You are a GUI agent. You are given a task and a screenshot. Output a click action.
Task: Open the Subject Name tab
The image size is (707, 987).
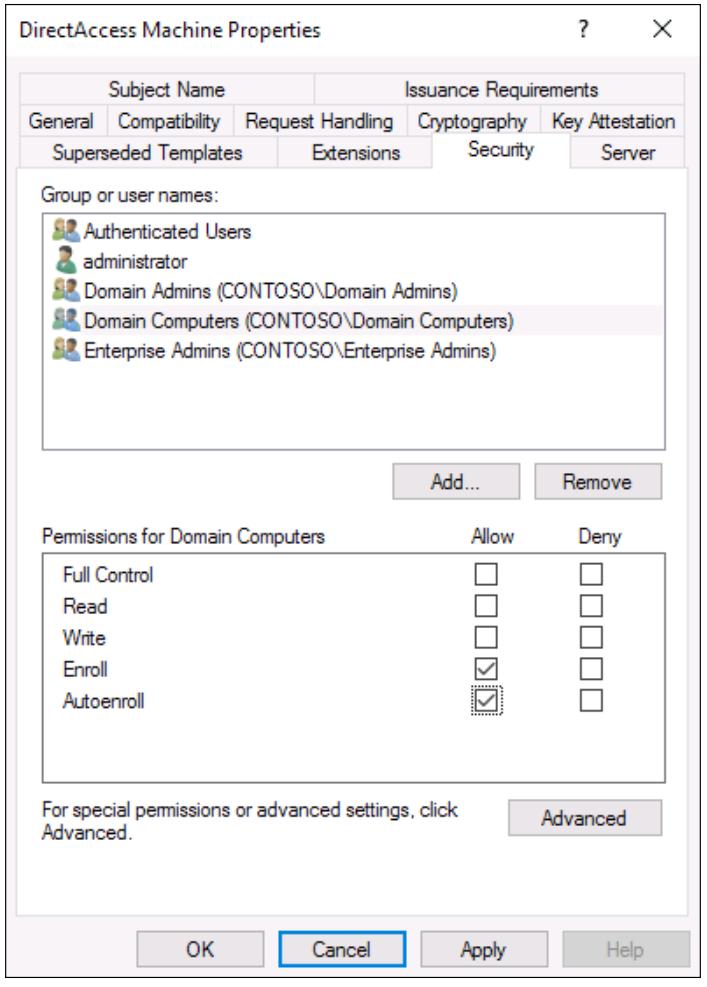[167, 89]
